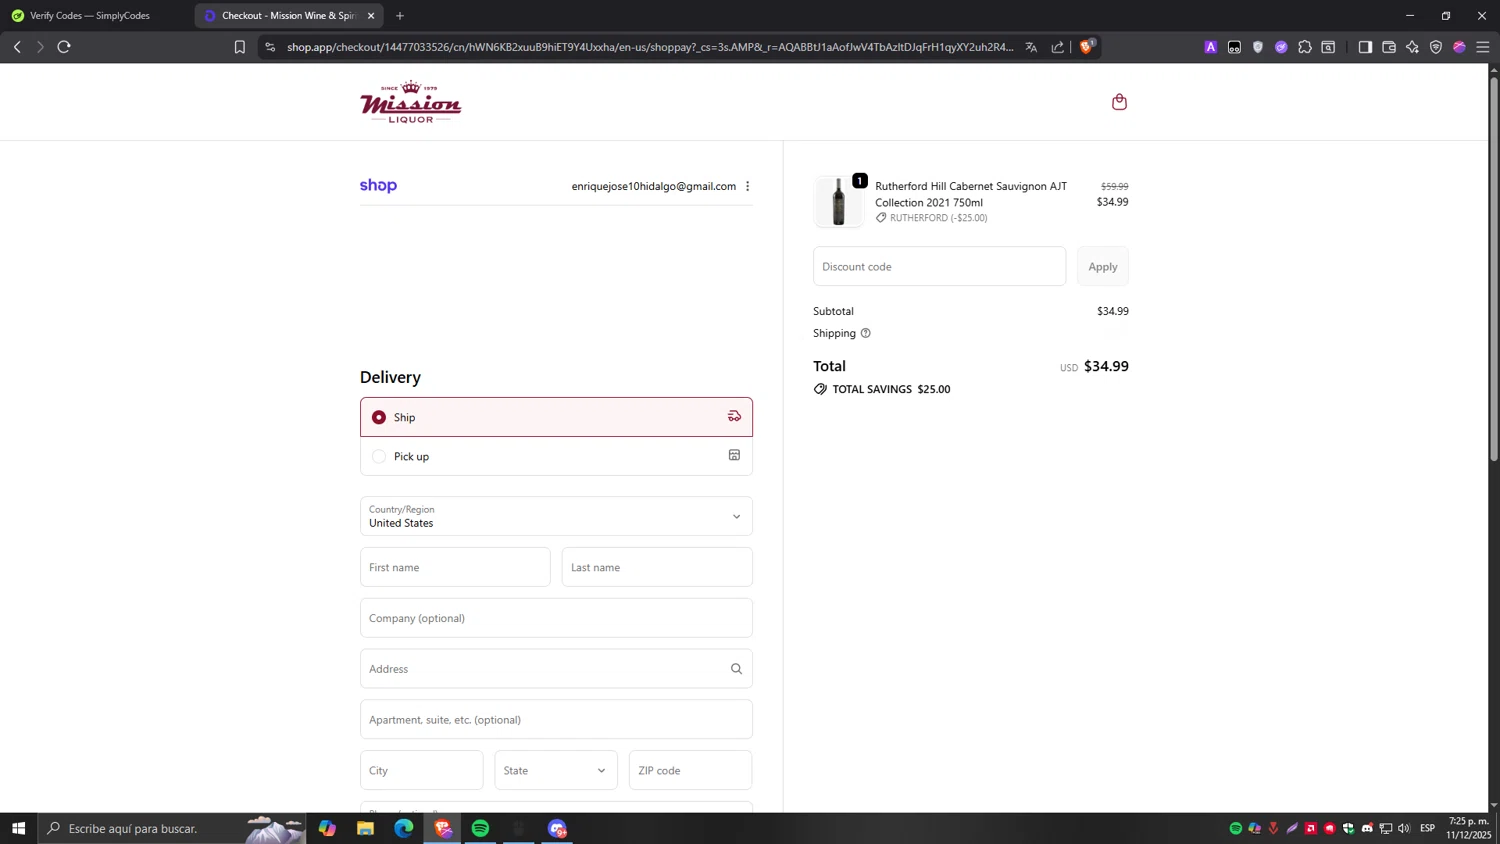This screenshot has height=844, width=1500.
Task: Open the Brave wallet icon
Action: pyautogui.click(x=1389, y=47)
